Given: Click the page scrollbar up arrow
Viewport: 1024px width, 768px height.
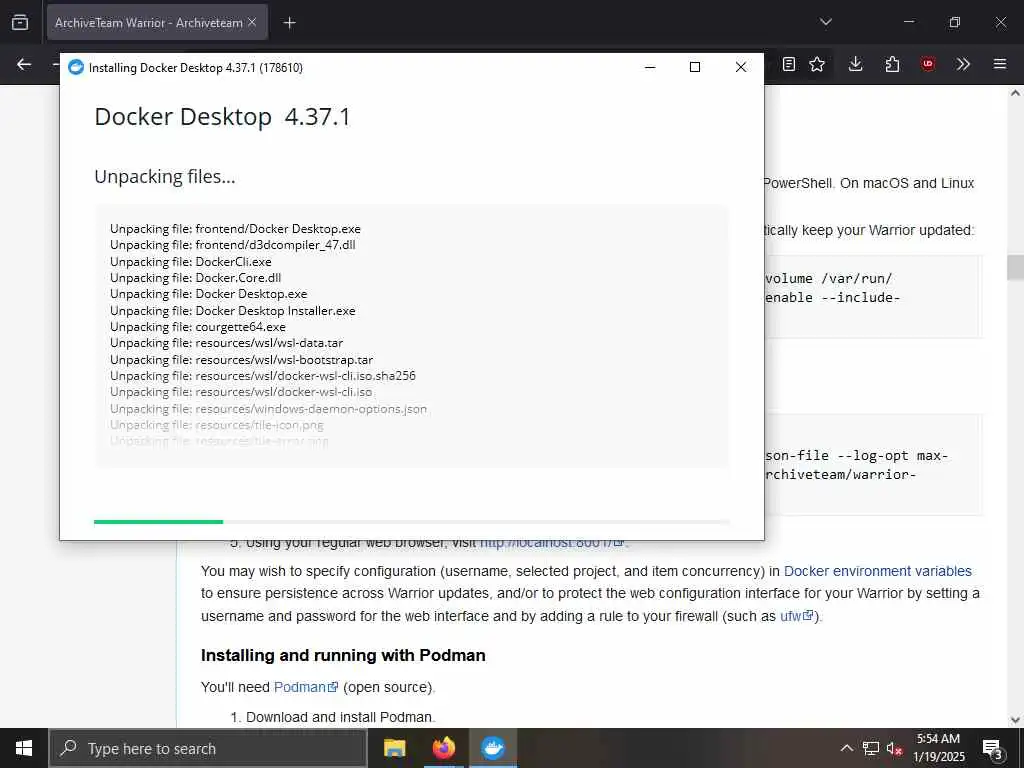Looking at the screenshot, I should (1015, 93).
